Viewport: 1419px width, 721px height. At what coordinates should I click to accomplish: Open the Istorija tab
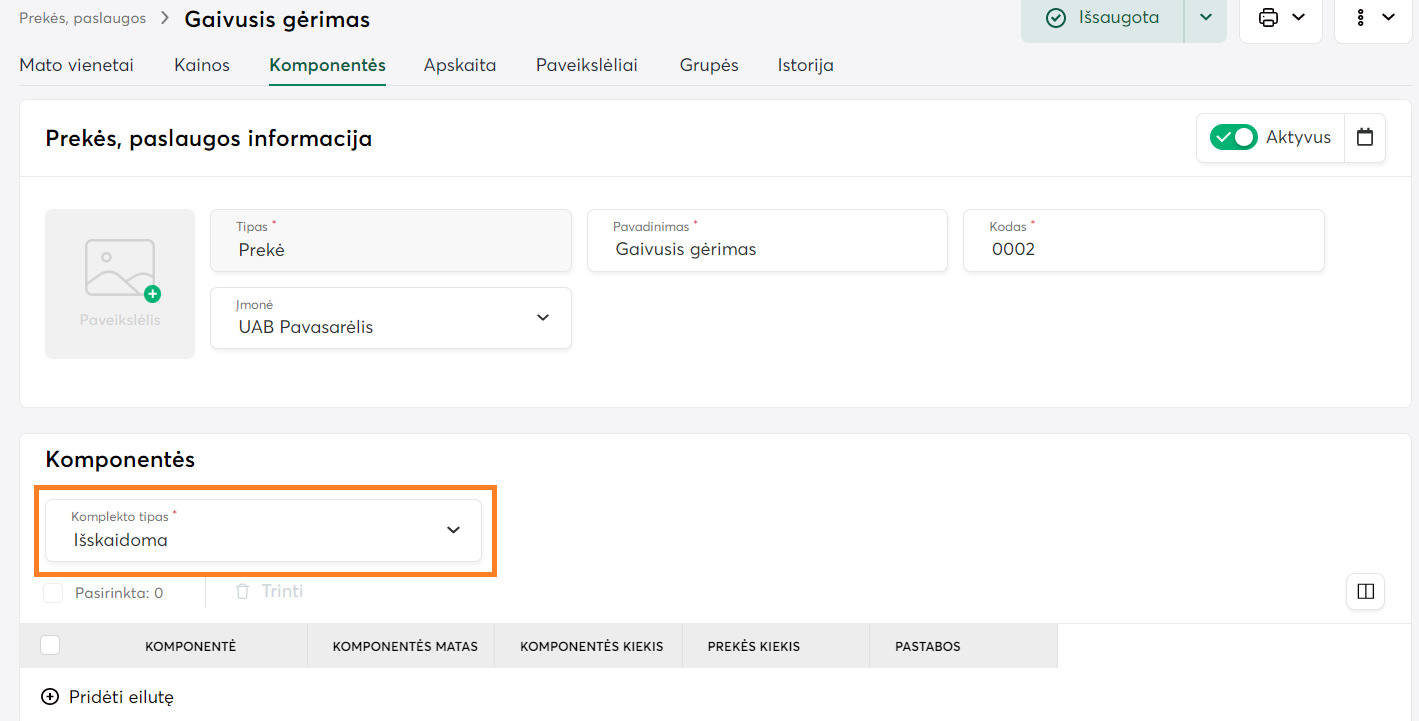tap(805, 65)
